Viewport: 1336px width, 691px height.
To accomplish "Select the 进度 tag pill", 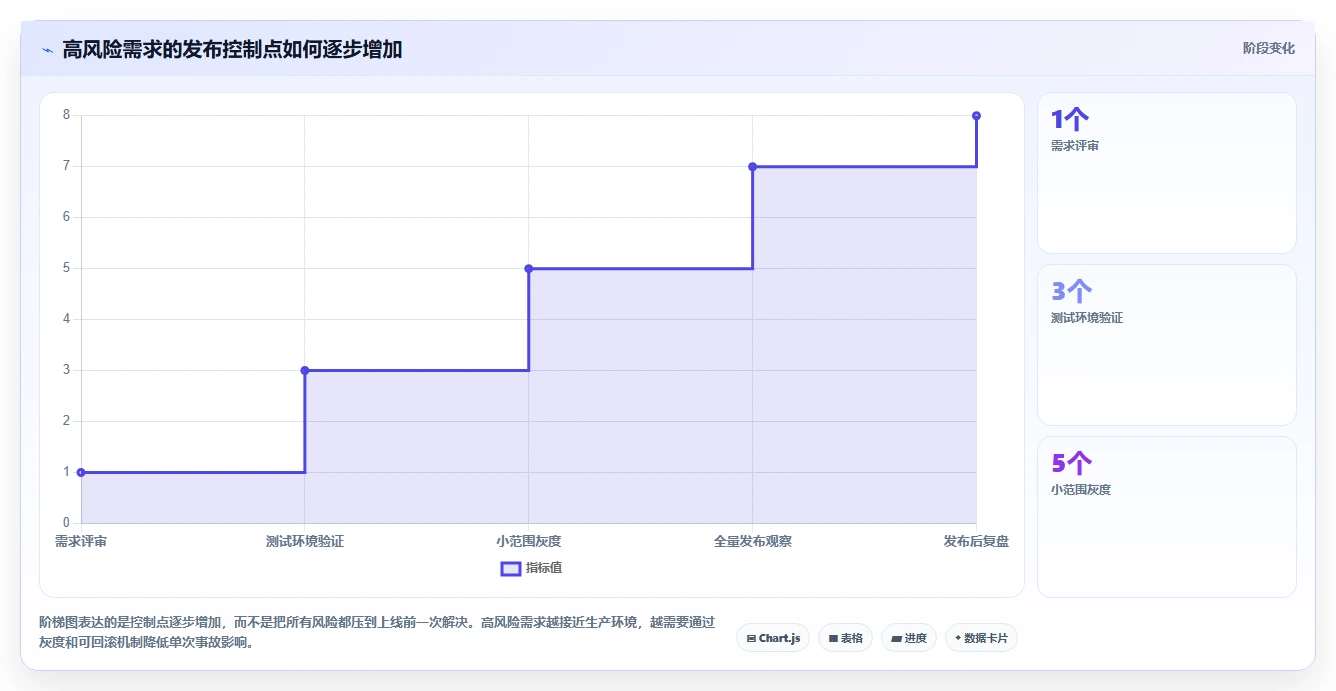I will click(x=909, y=638).
